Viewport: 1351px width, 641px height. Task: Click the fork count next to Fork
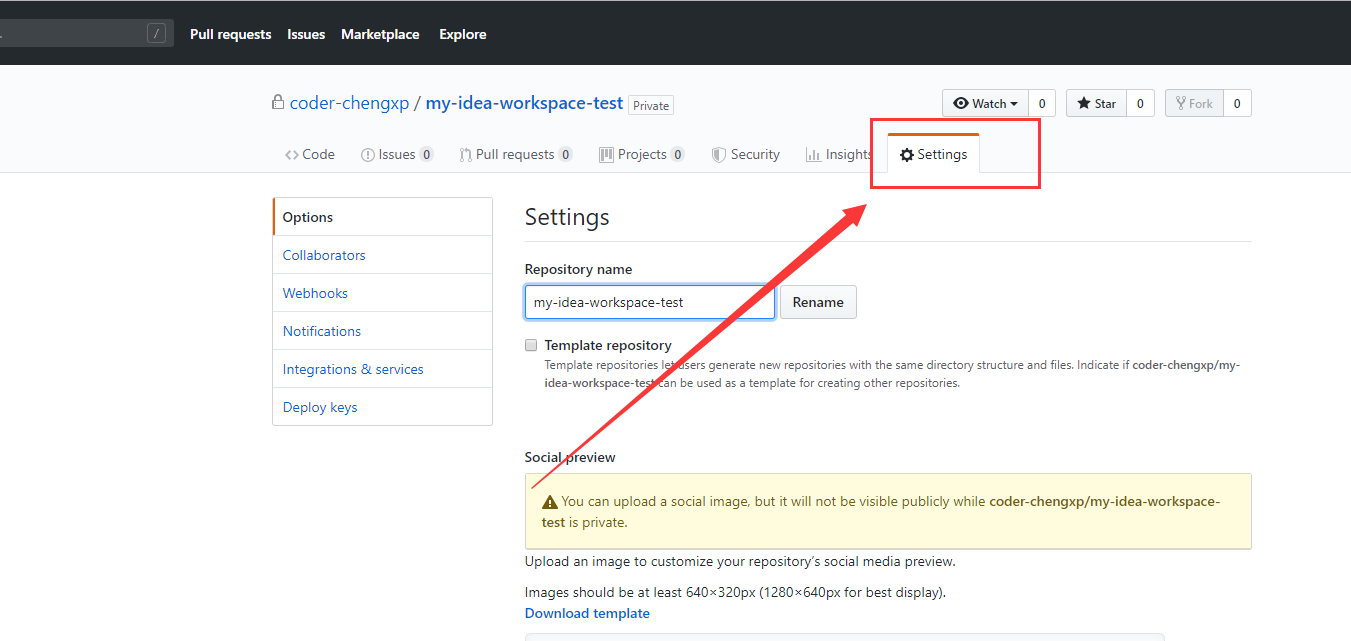click(1237, 103)
